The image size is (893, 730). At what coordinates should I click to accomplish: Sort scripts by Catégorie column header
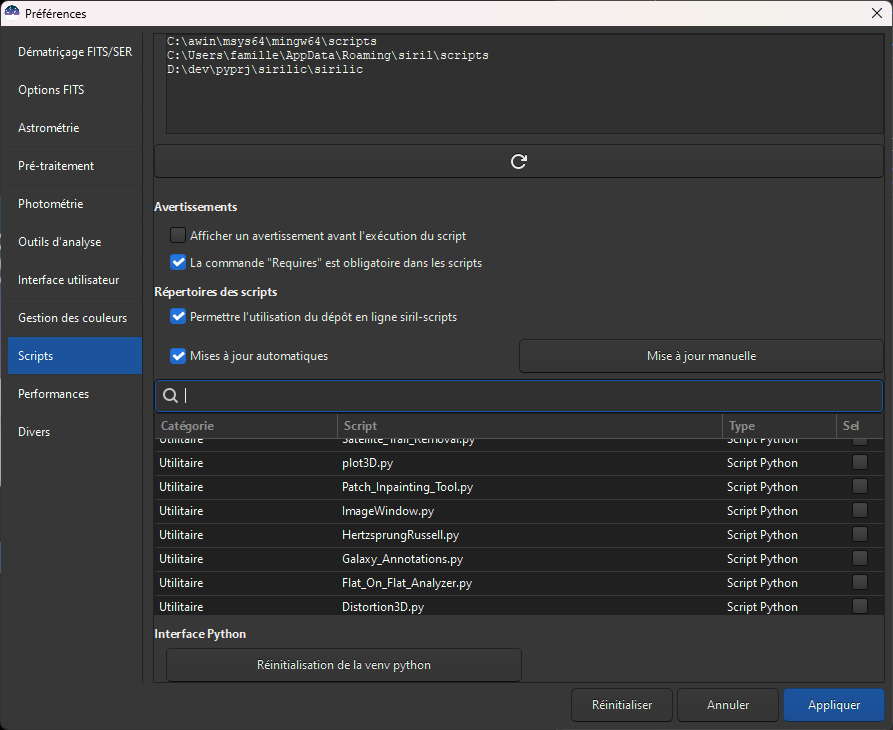click(x=244, y=426)
